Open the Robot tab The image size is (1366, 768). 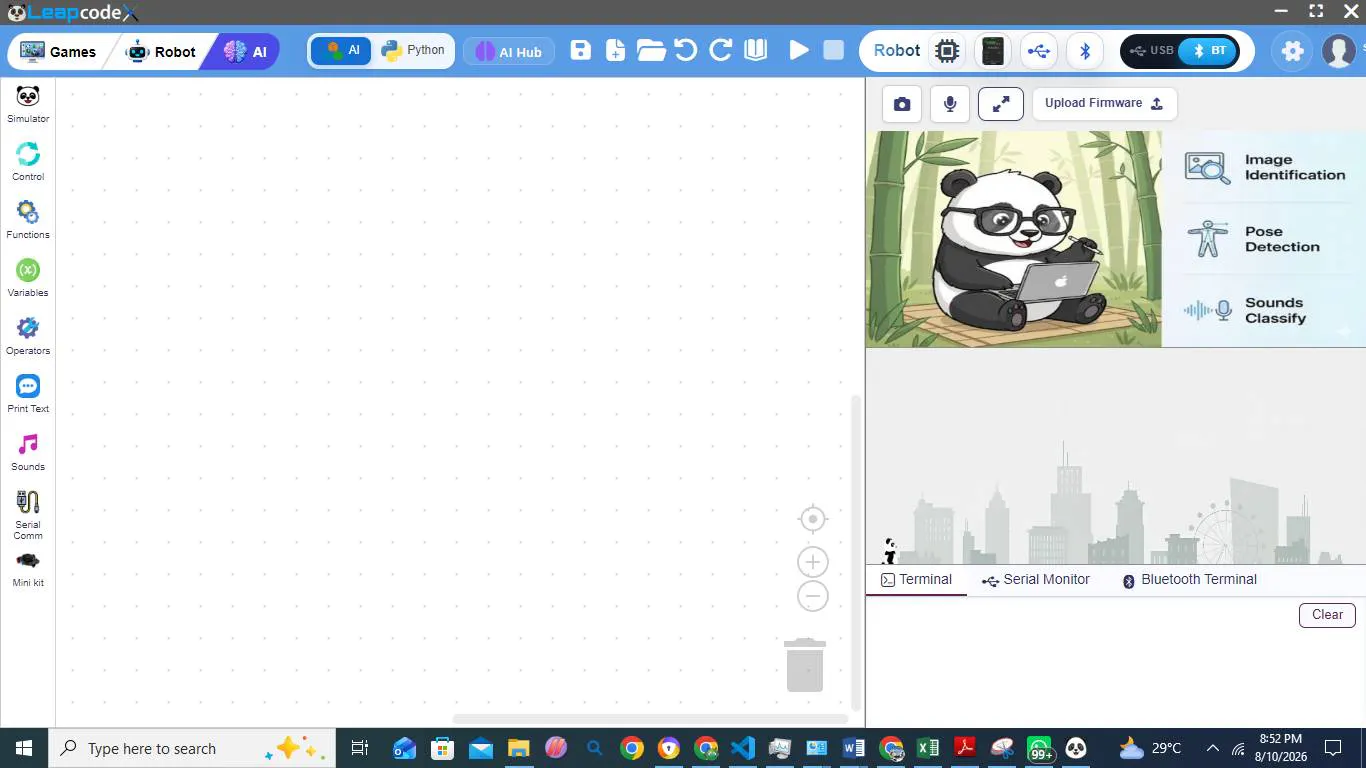(161, 52)
